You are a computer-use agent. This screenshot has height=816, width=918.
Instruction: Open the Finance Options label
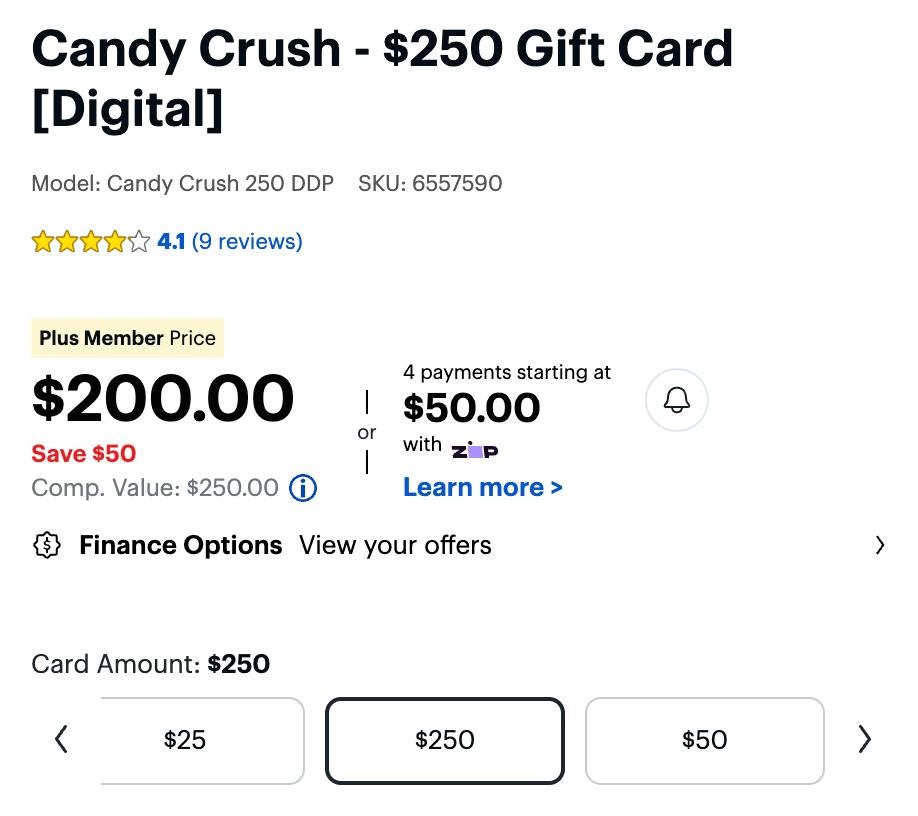pyautogui.click(x=181, y=545)
